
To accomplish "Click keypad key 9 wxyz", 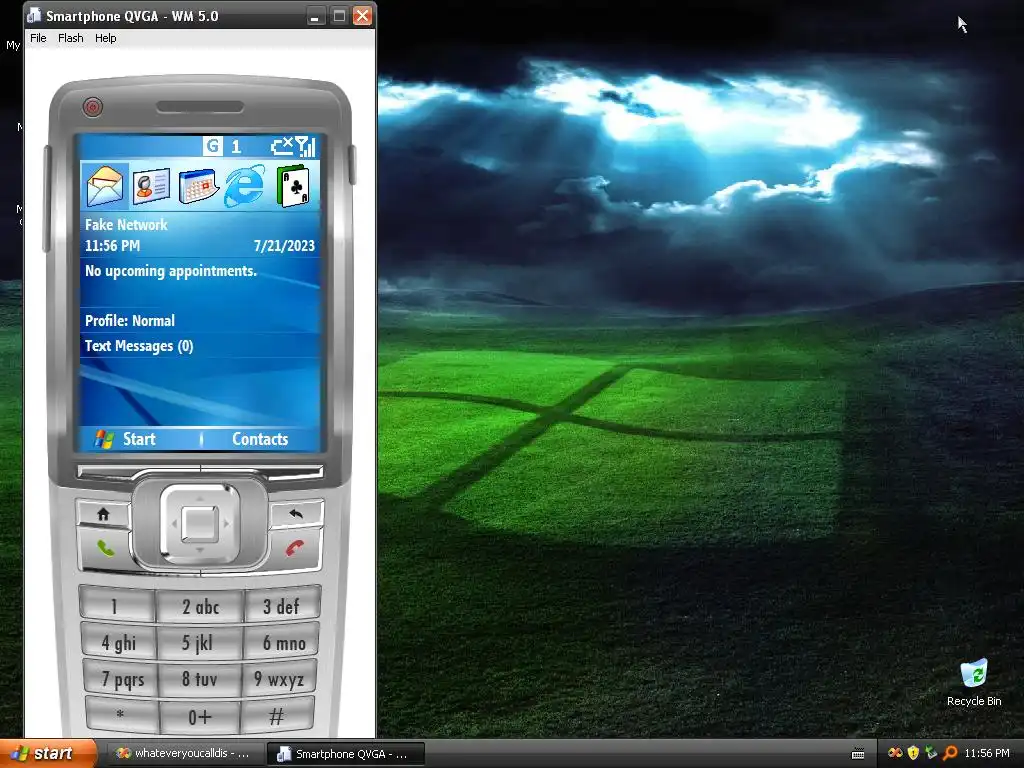I will 279,679.
